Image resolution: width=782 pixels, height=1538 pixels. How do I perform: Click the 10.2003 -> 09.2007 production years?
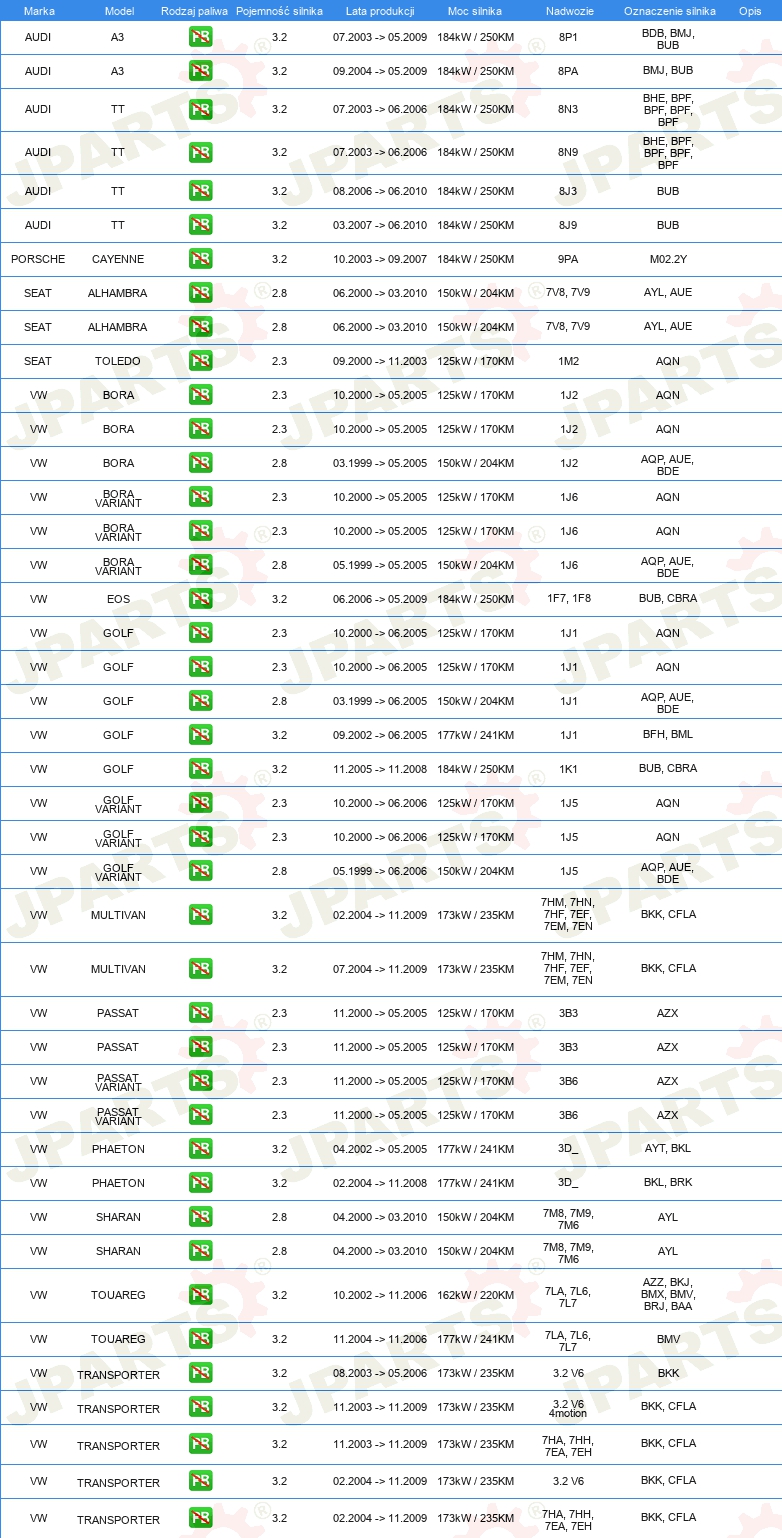[380, 259]
